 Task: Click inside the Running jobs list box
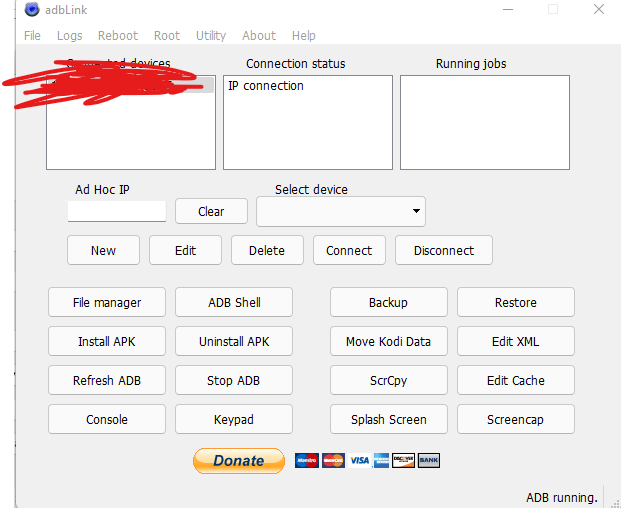tap(485, 122)
